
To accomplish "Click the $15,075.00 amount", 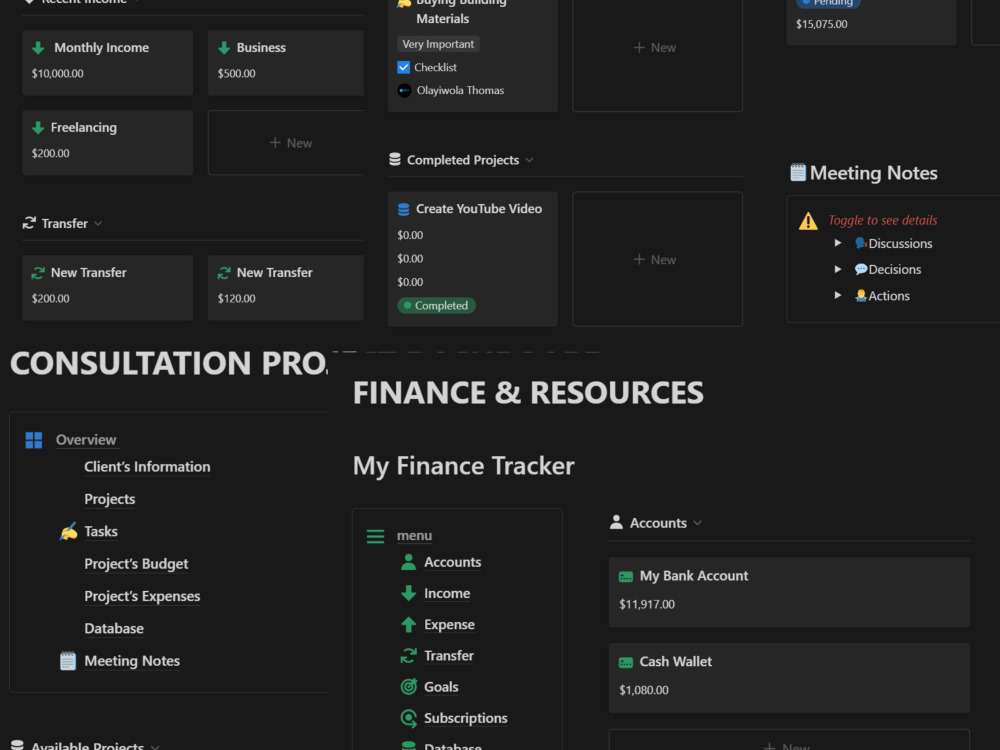I will click(x=821, y=24).
